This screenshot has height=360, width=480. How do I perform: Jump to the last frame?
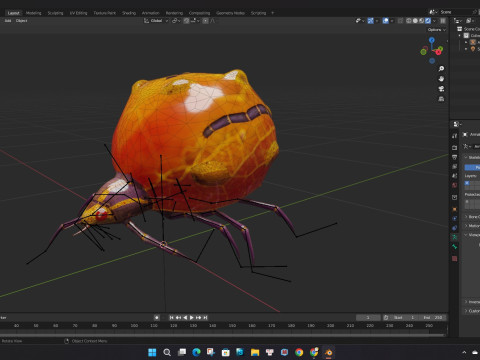coord(205,317)
